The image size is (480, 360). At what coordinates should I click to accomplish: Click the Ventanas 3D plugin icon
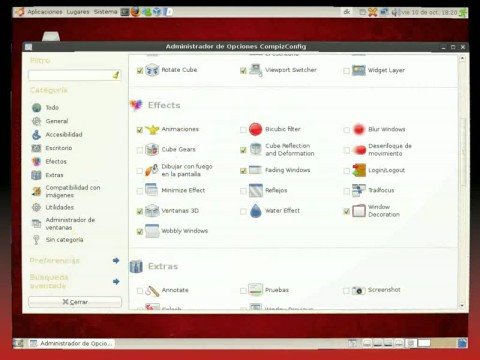[152, 211]
